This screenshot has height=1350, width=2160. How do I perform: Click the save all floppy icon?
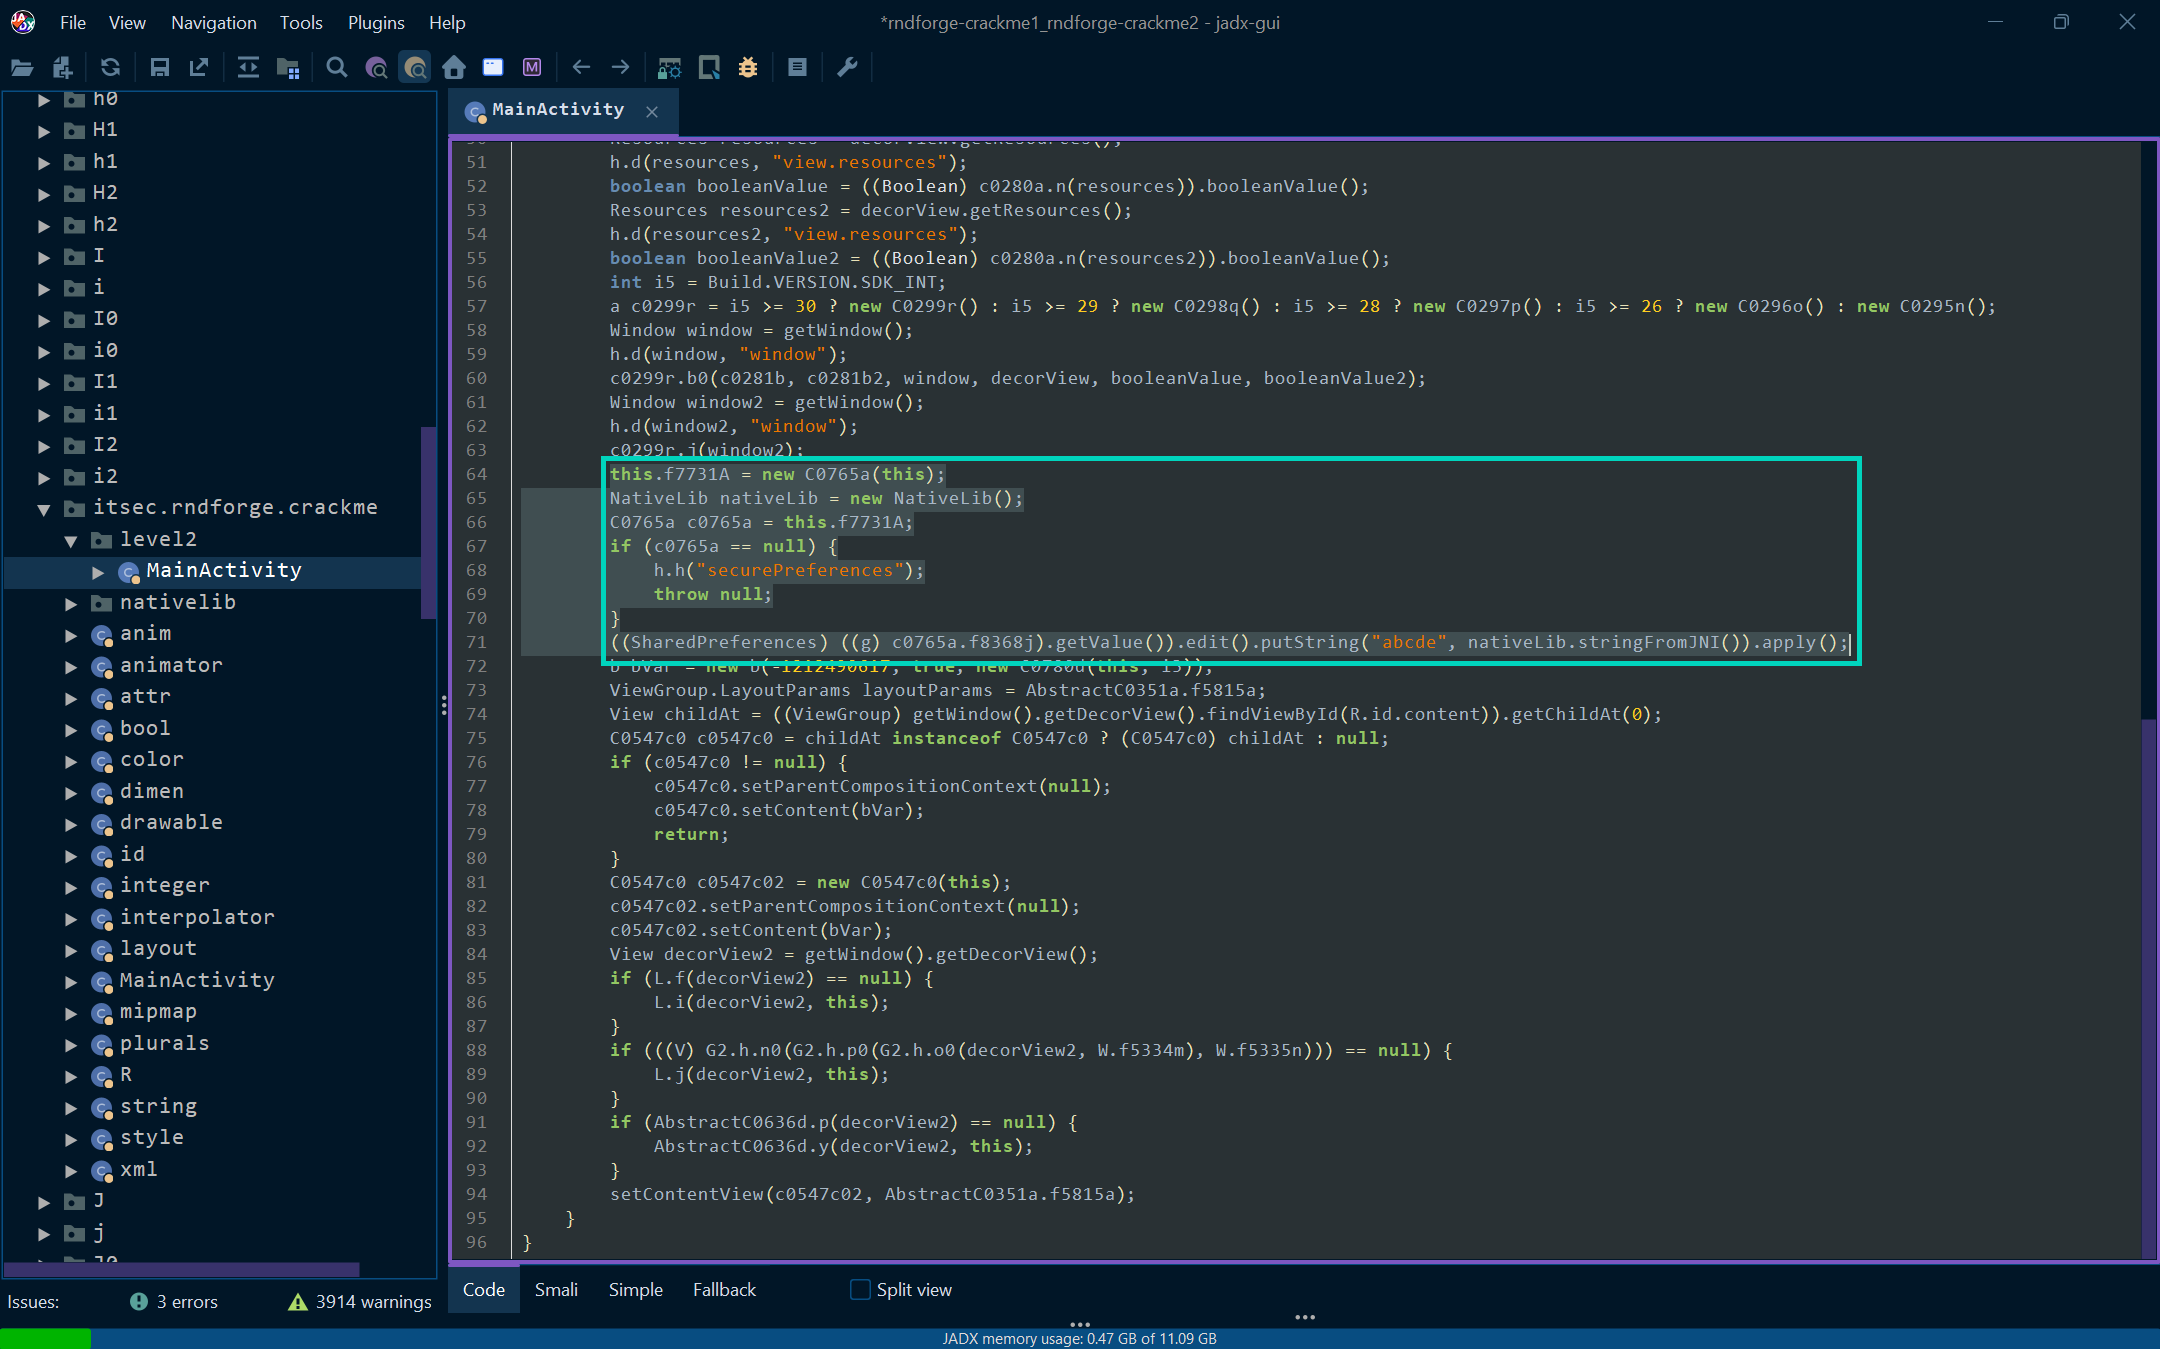(159, 67)
